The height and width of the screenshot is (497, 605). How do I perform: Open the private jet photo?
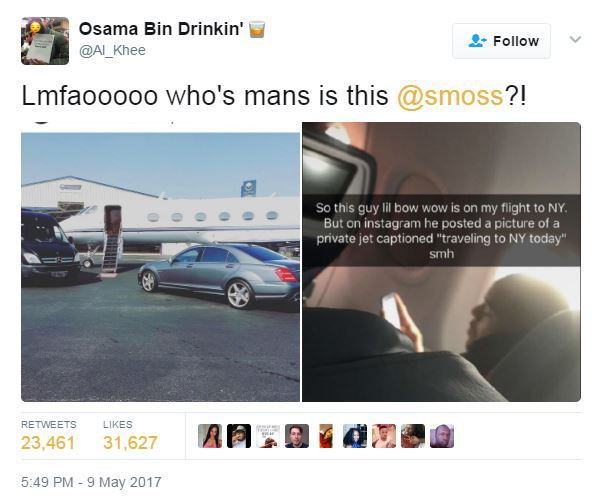tap(161, 262)
